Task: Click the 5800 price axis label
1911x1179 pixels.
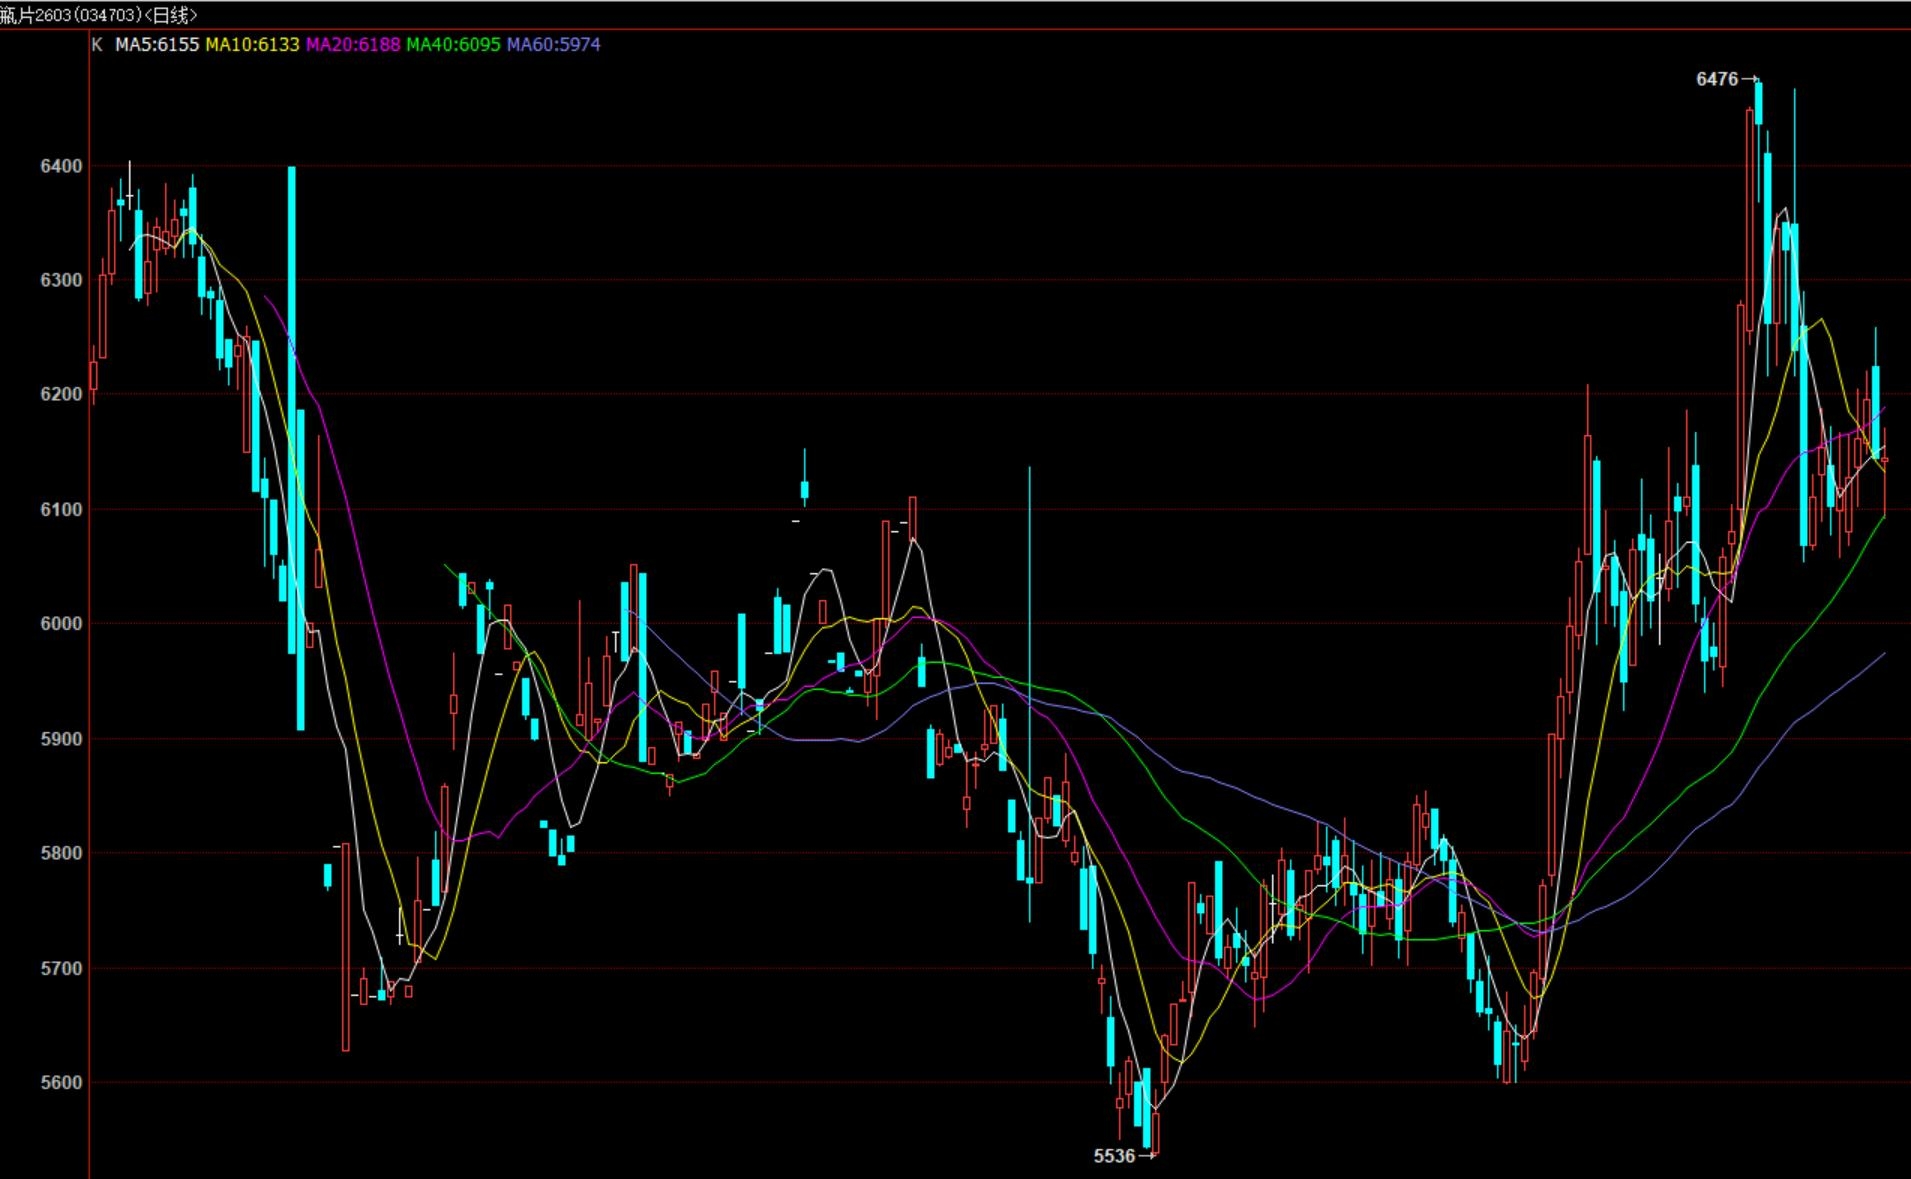Action: pyautogui.click(x=61, y=853)
